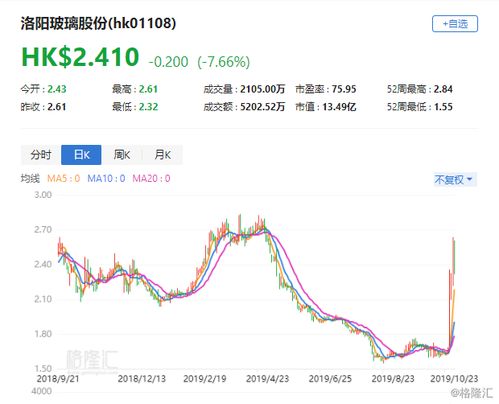Screen dimensions: 499x404
Task: Click the 2019/10/23 date axis label
Action: [x=454, y=379]
